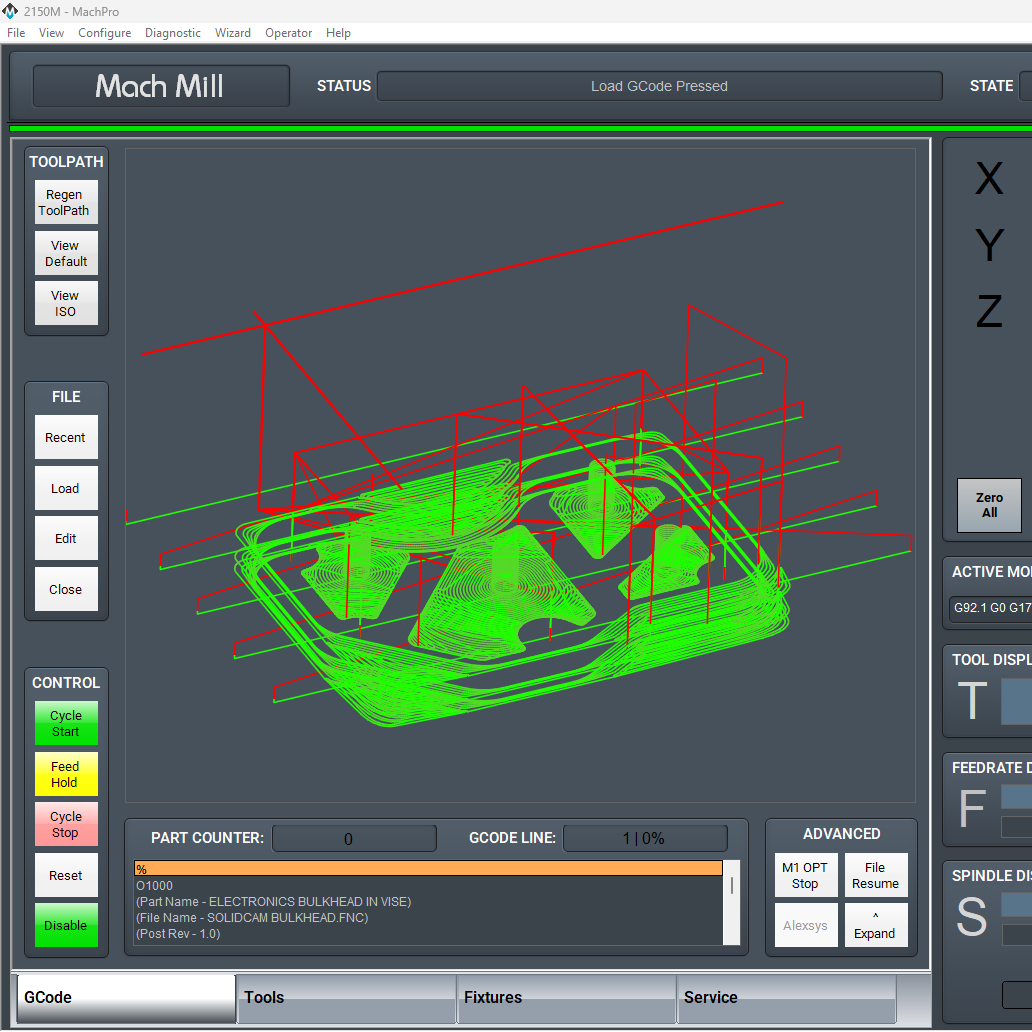The width and height of the screenshot is (1032, 1032).
Task: Click the Part Counter value field
Action: point(354,838)
